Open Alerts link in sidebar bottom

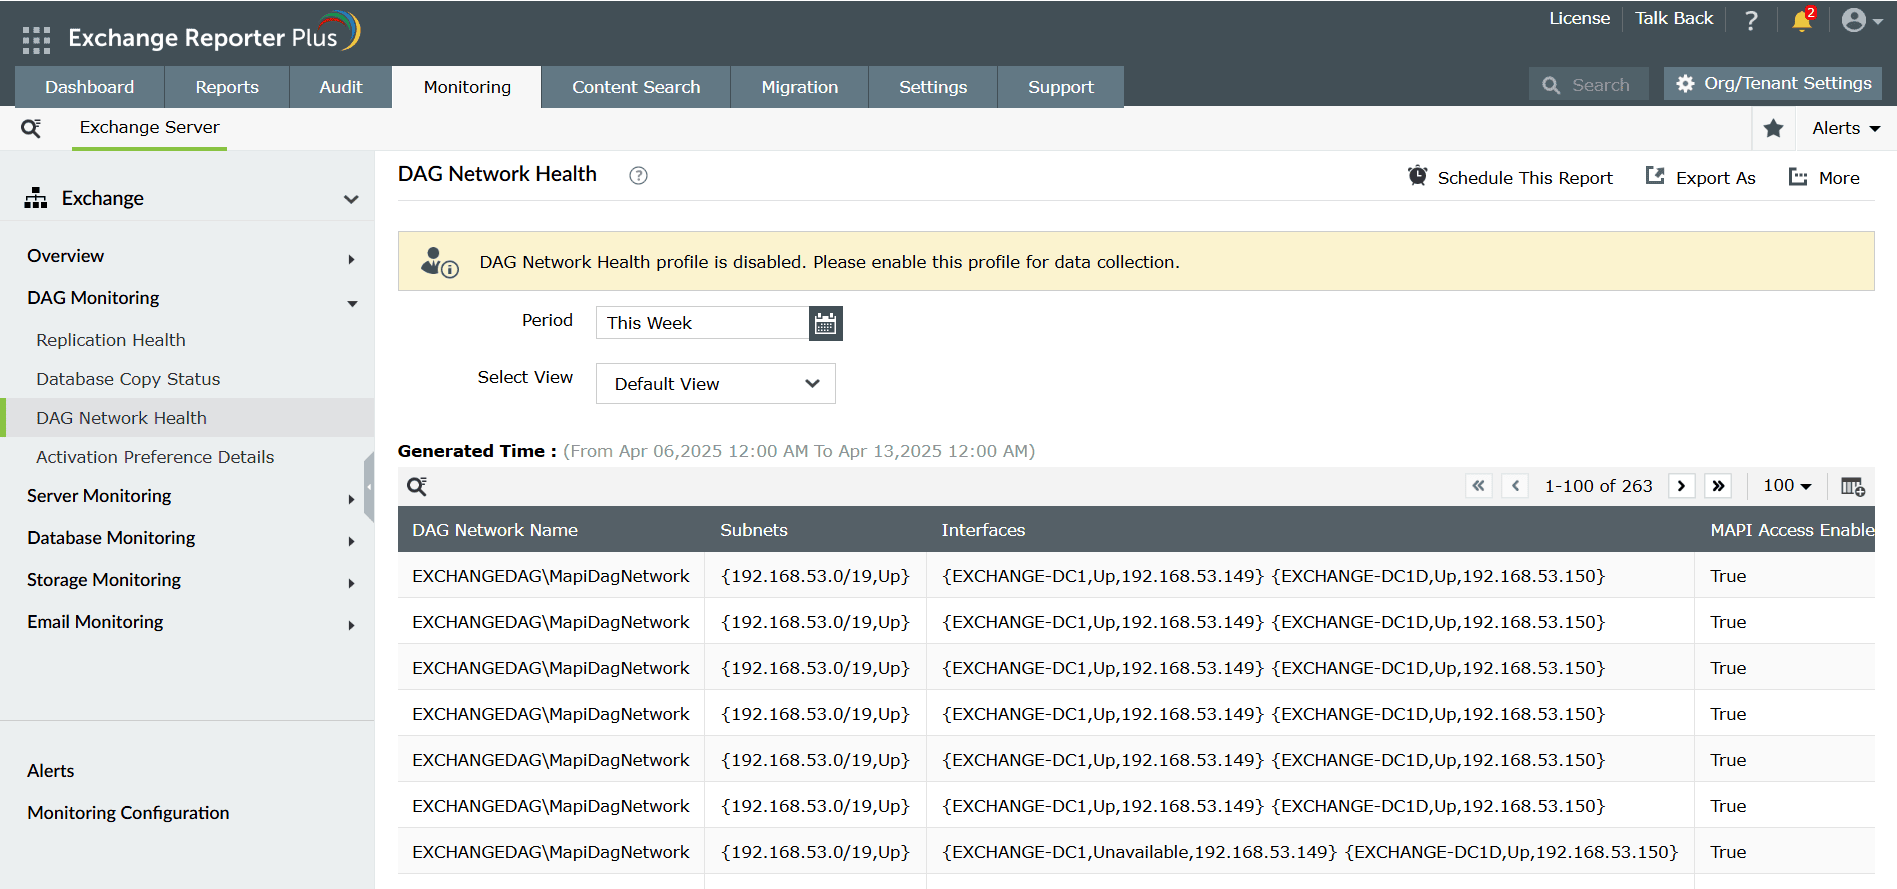(51, 771)
